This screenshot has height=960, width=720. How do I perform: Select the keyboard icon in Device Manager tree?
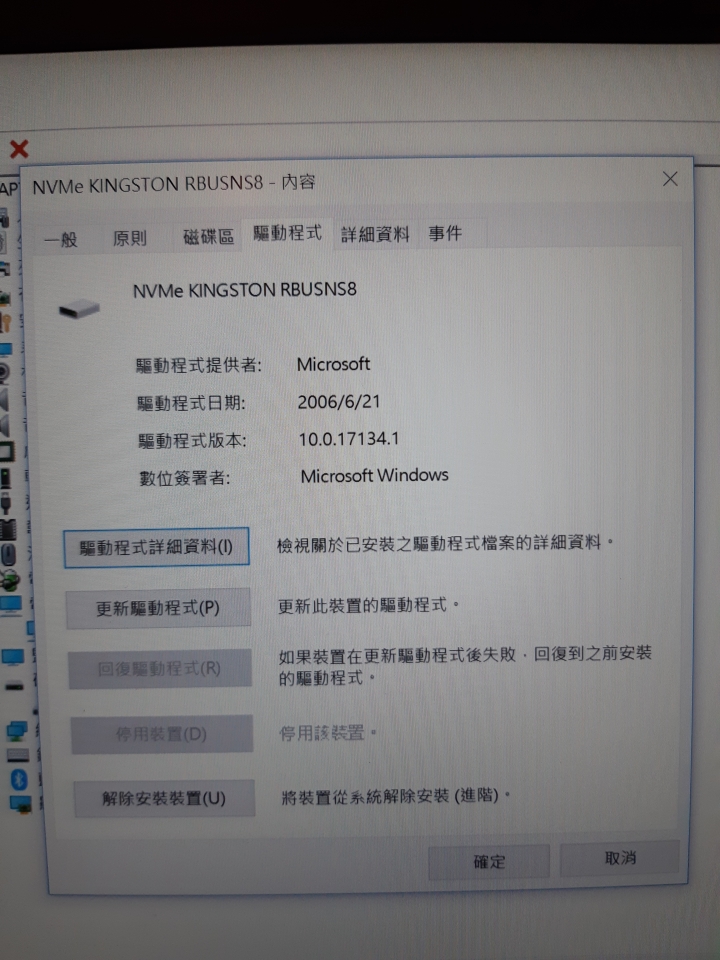18,755
